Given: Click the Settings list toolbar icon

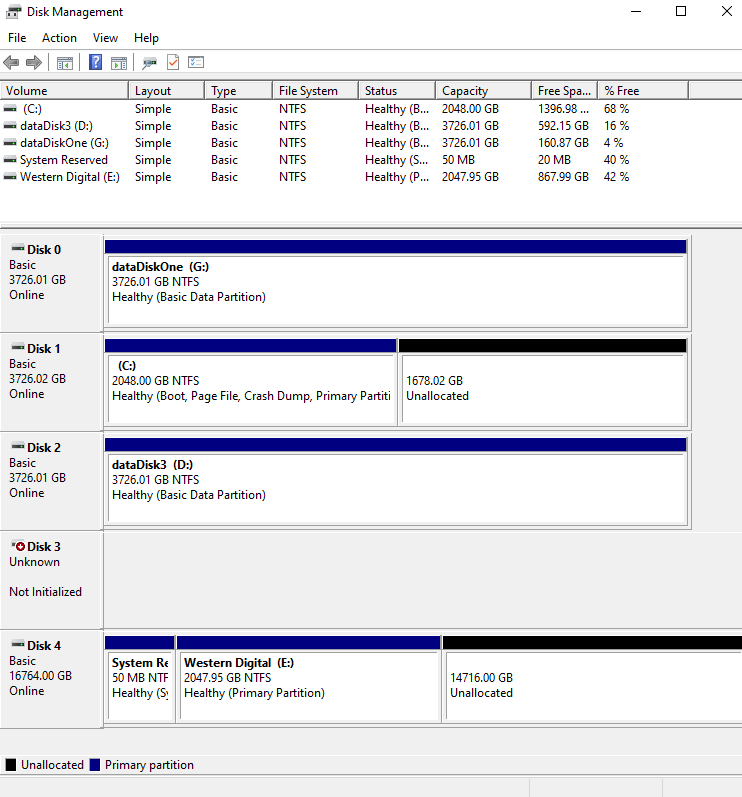Looking at the screenshot, I should click(196, 63).
